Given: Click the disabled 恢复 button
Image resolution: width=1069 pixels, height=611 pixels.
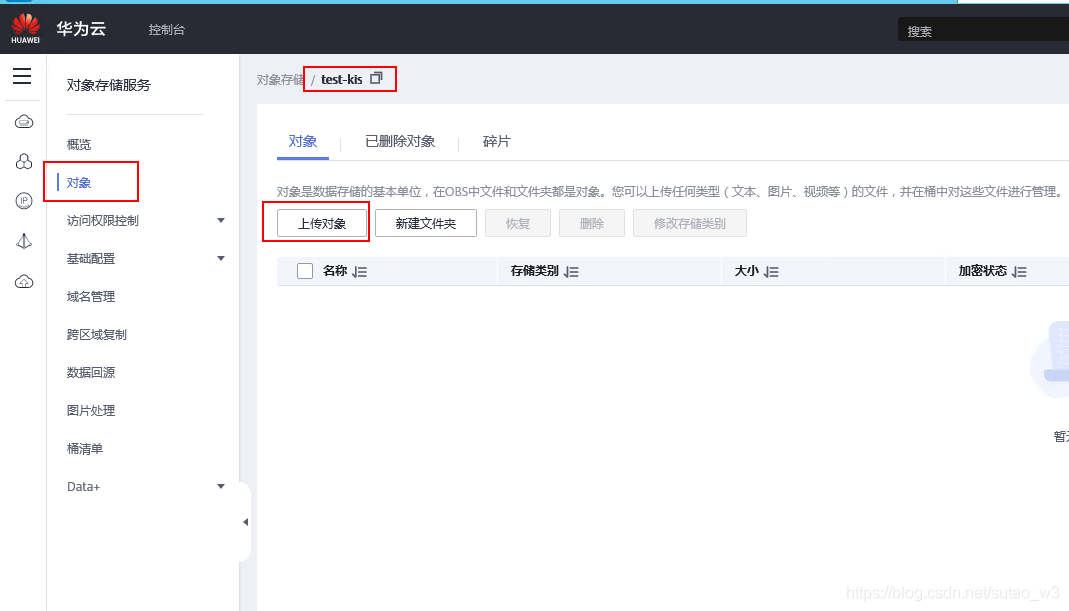Looking at the screenshot, I should coord(517,223).
